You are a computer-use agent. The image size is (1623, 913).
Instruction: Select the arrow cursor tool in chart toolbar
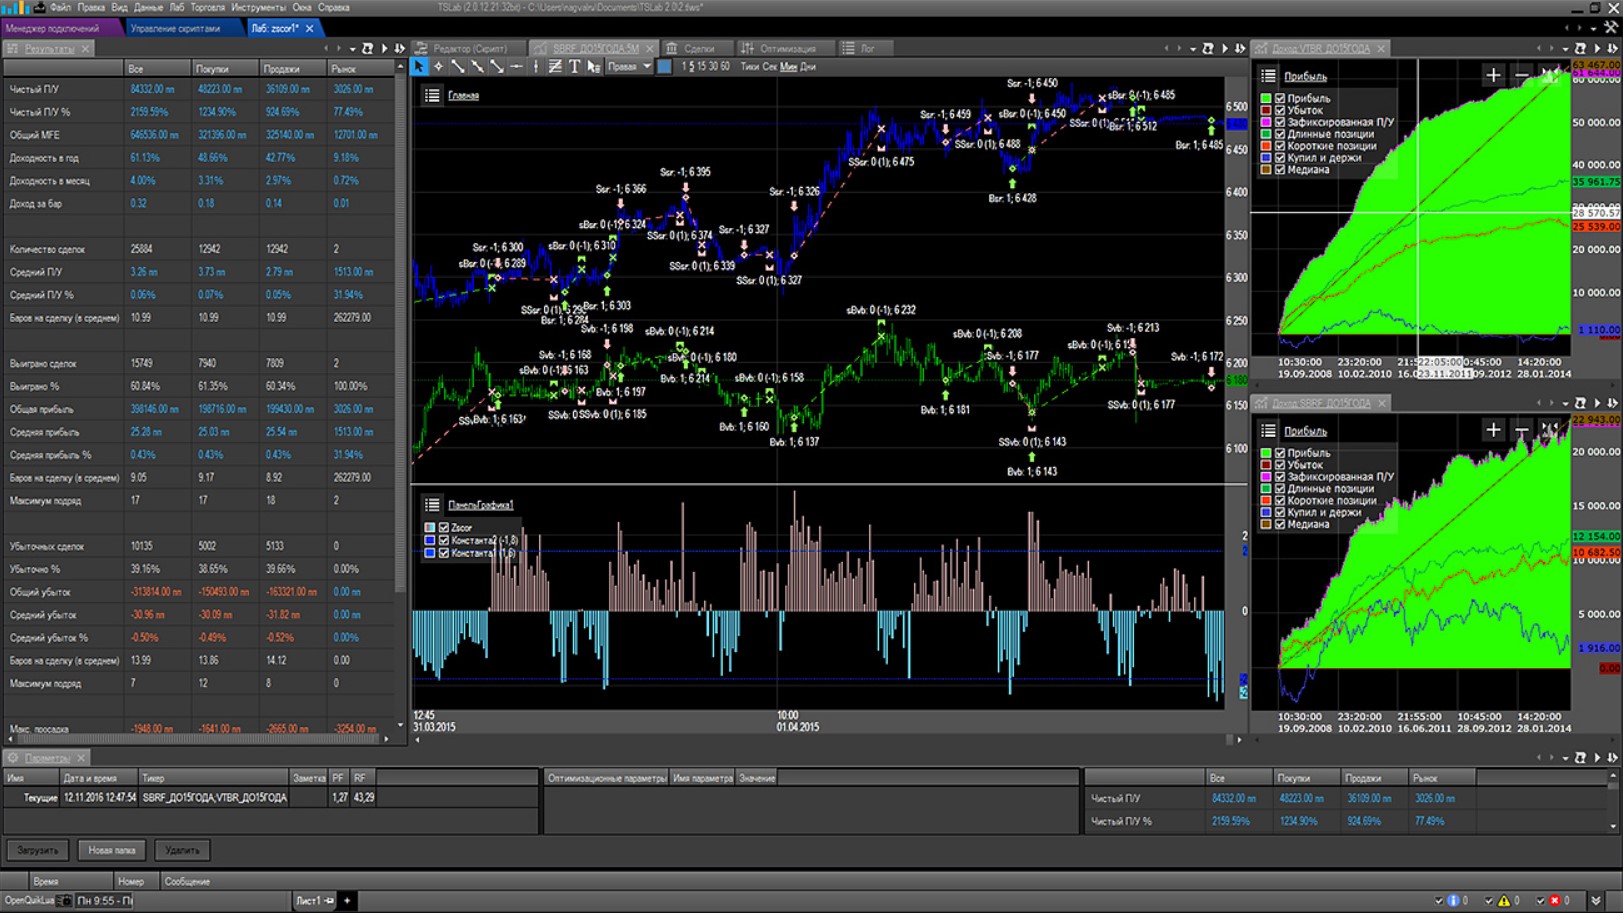[x=419, y=67]
